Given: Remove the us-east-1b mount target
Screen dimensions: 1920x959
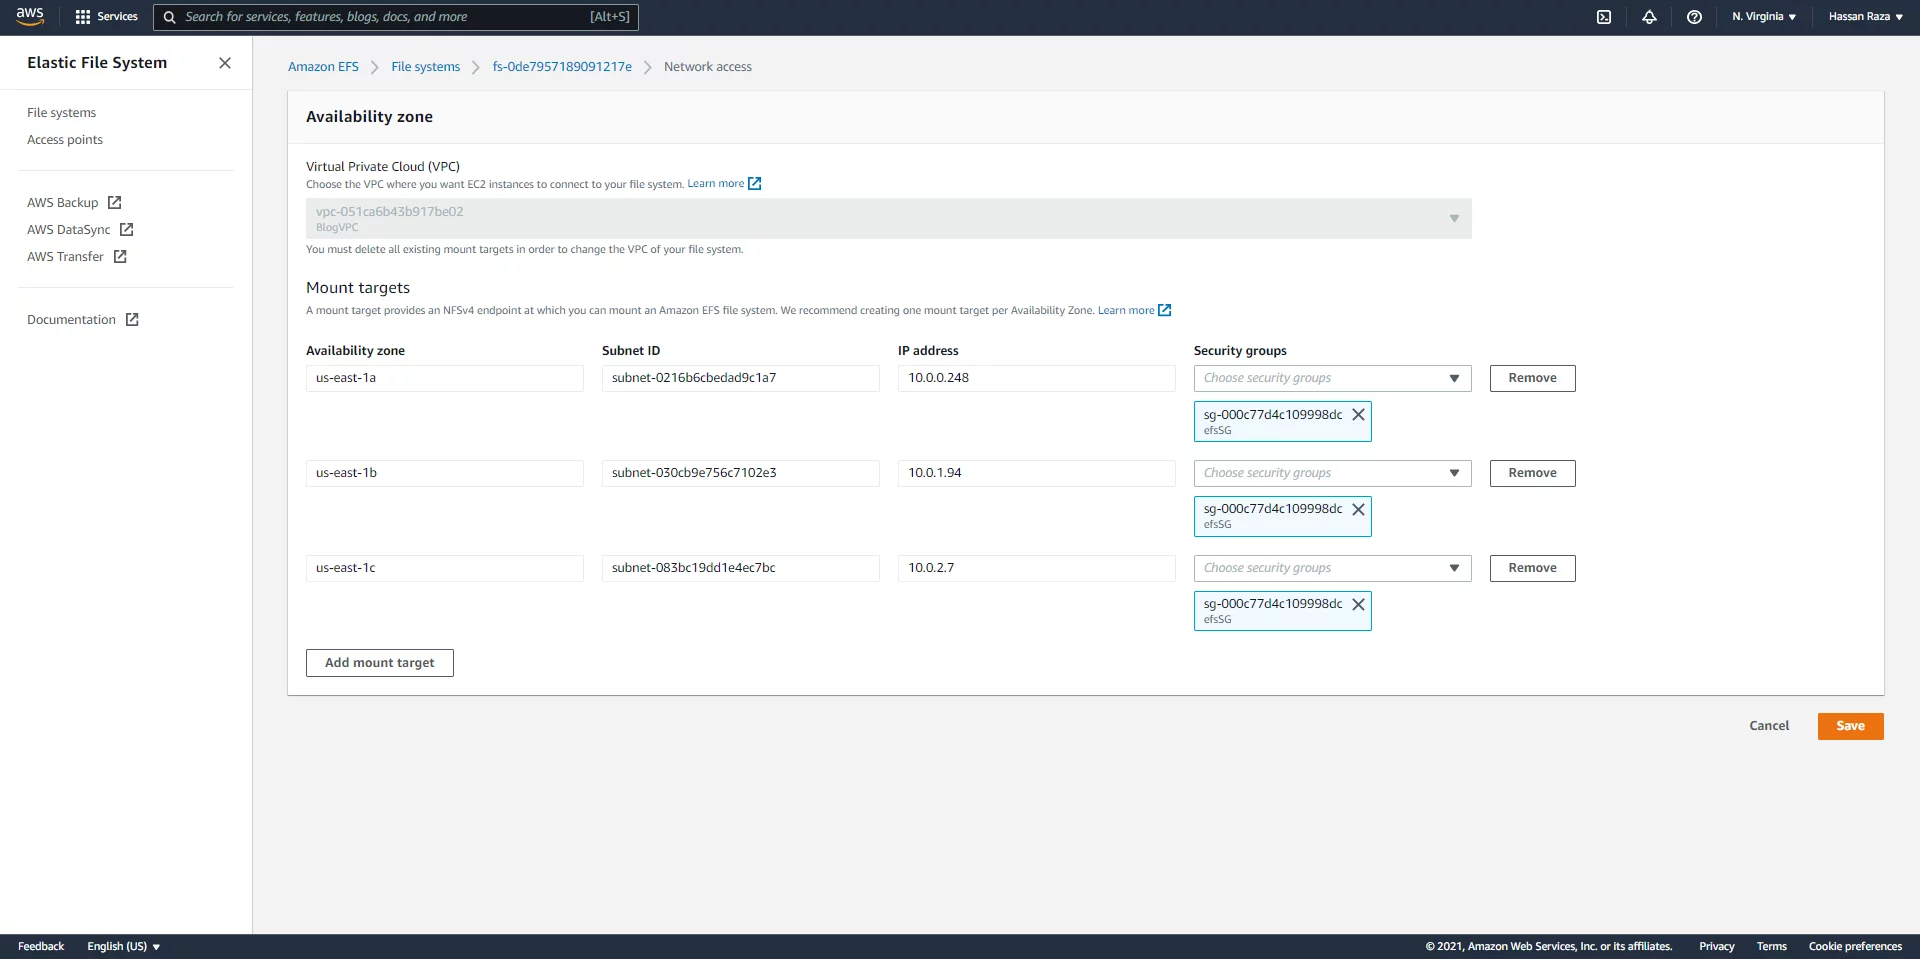Looking at the screenshot, I should click(1532, 473).
